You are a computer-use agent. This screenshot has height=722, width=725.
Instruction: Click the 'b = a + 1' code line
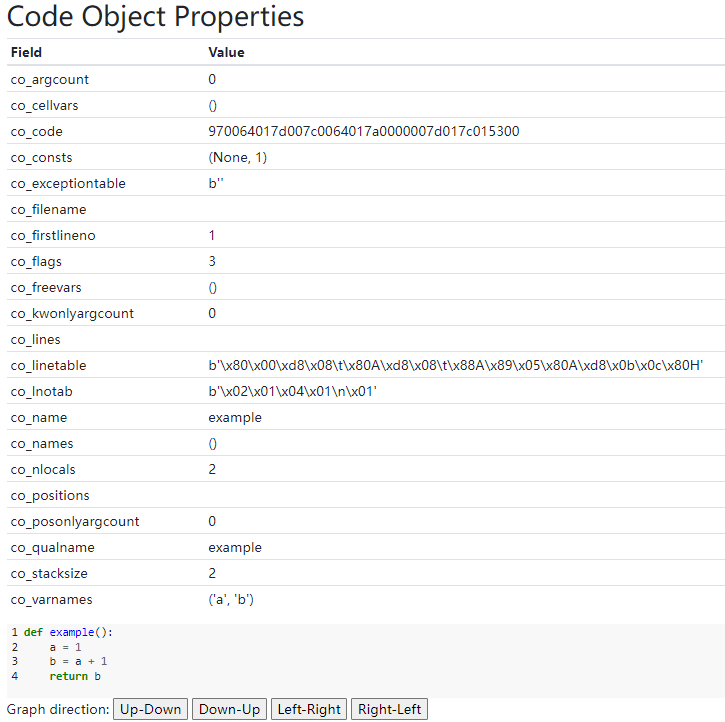click(78, 662)
